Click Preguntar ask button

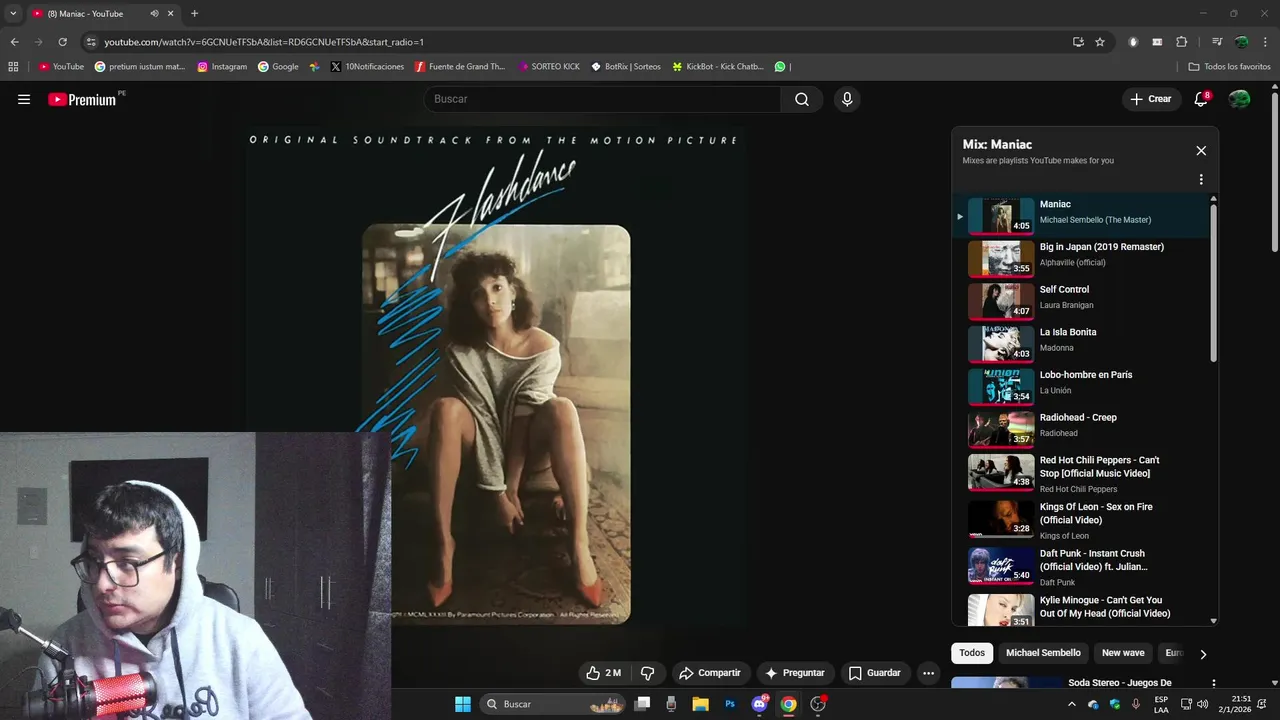(795, 673)
